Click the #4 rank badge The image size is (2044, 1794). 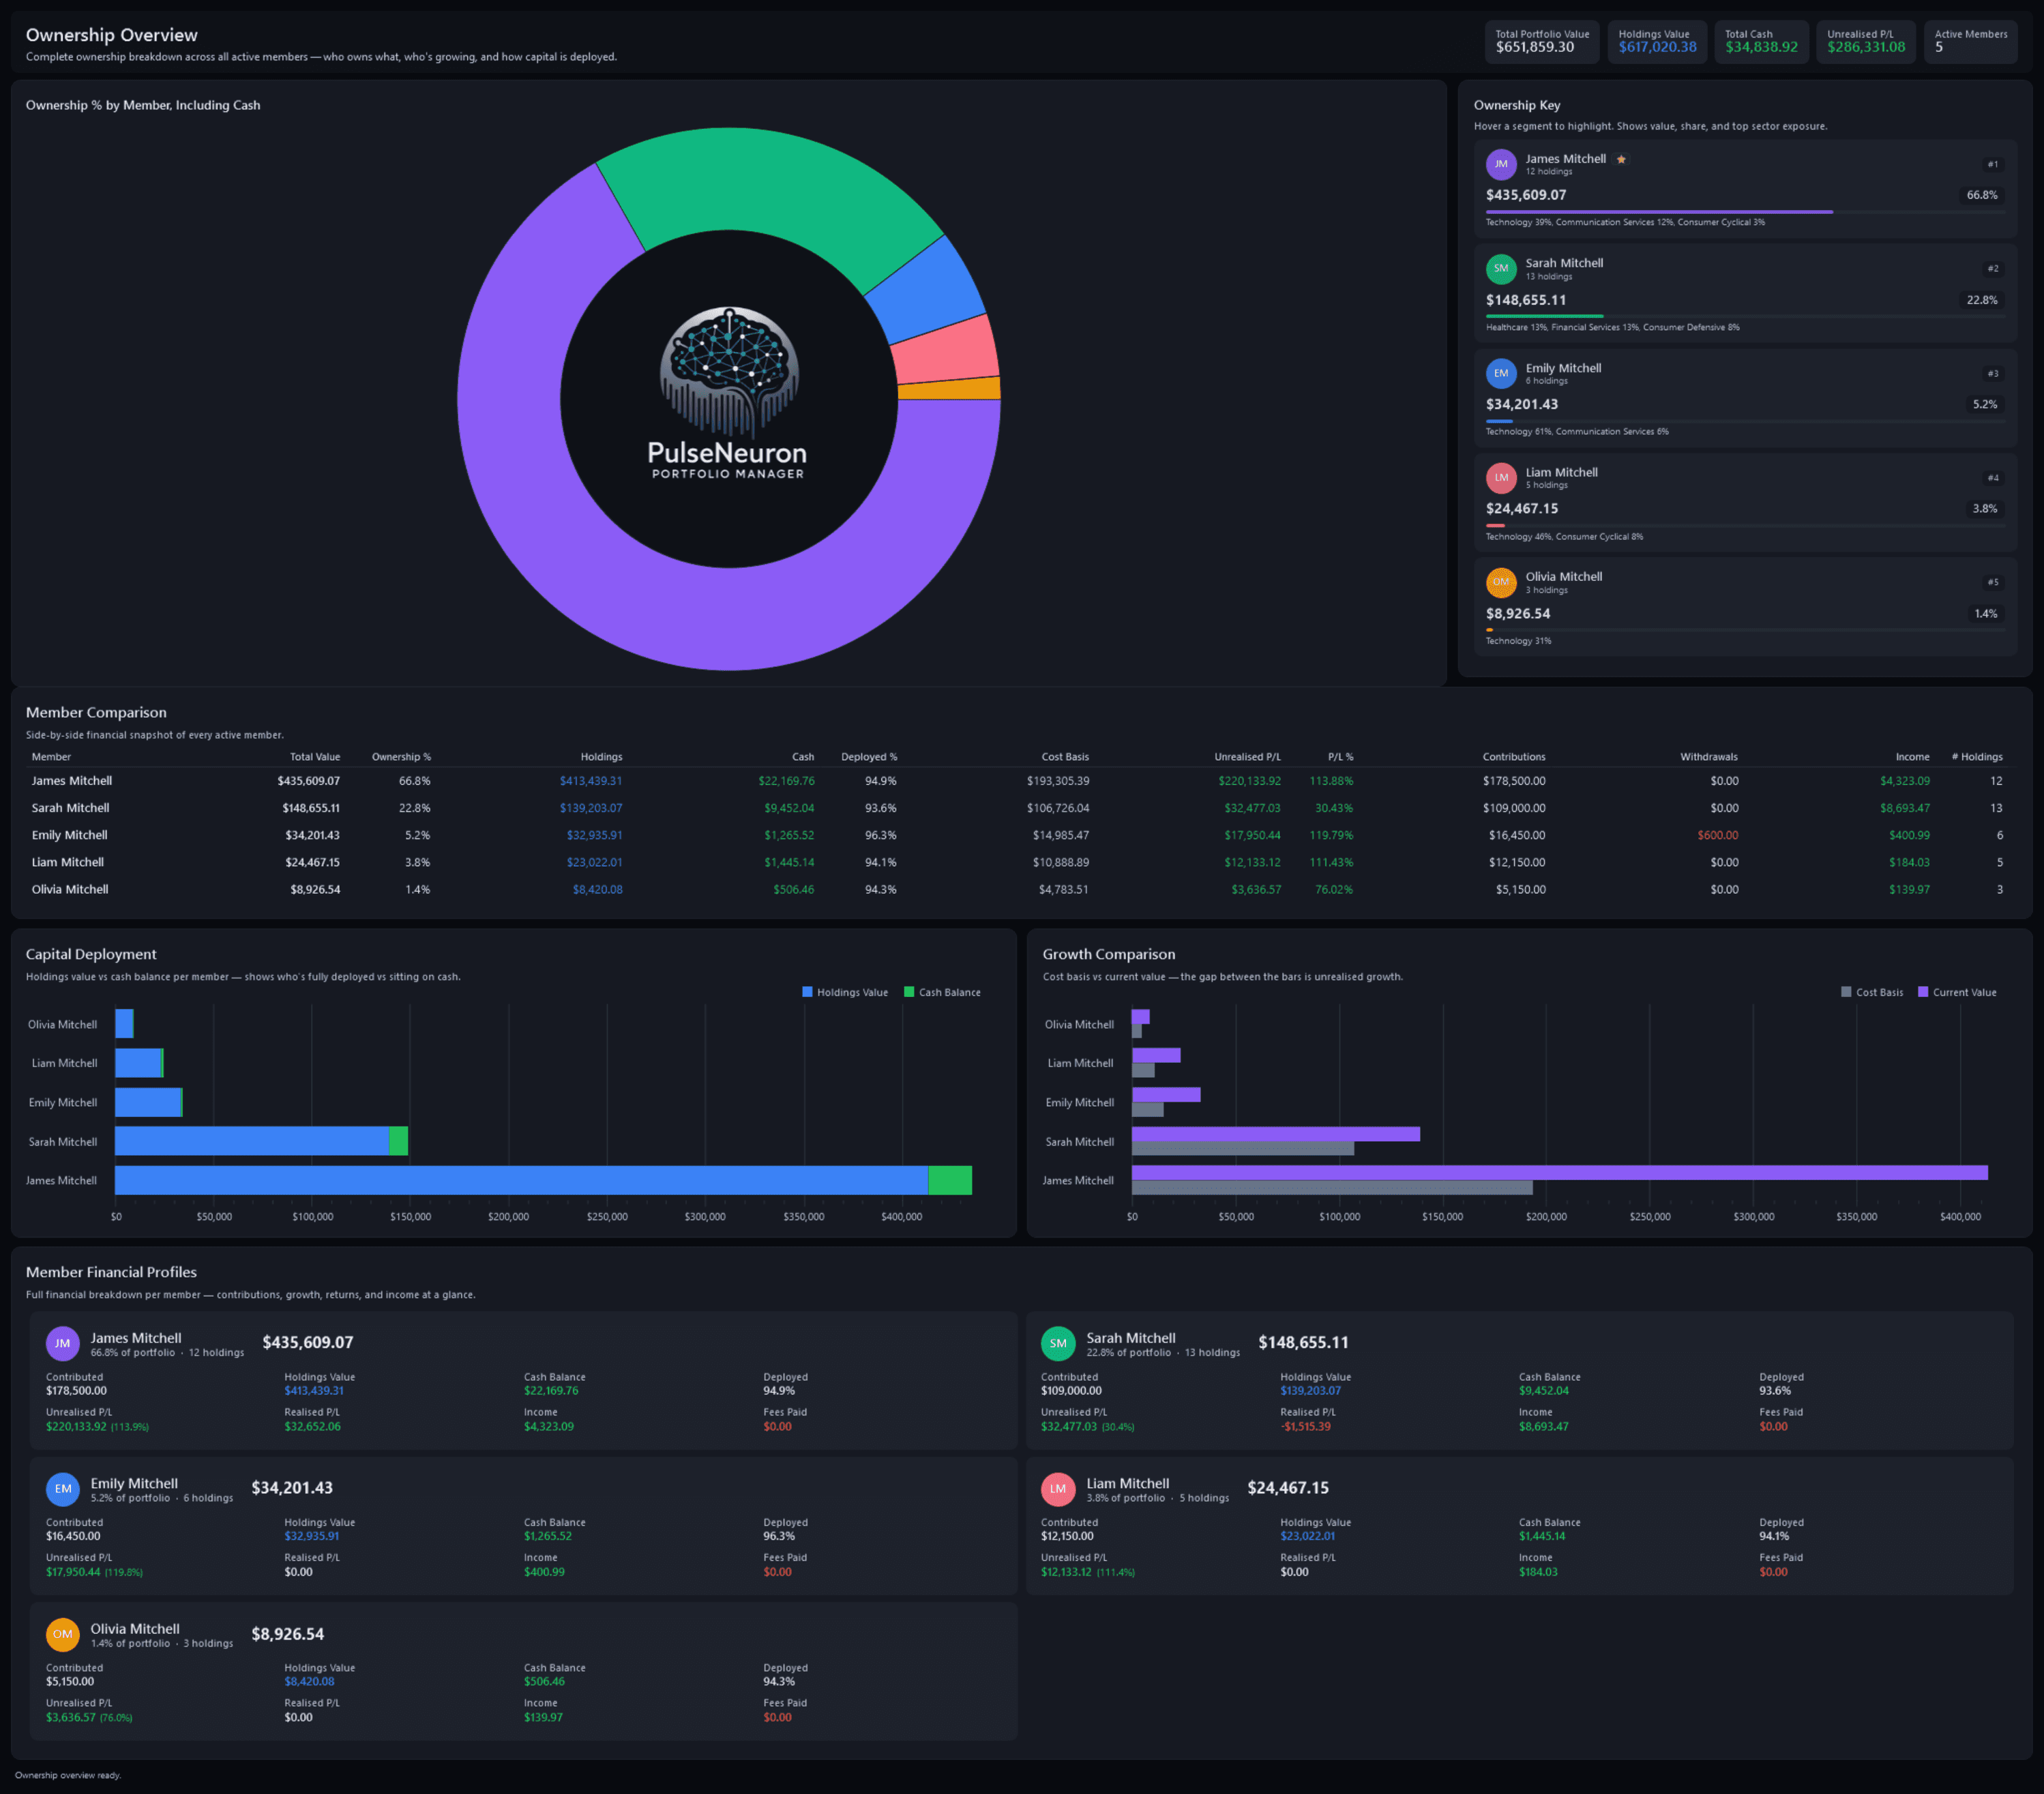coord(1993,477)
